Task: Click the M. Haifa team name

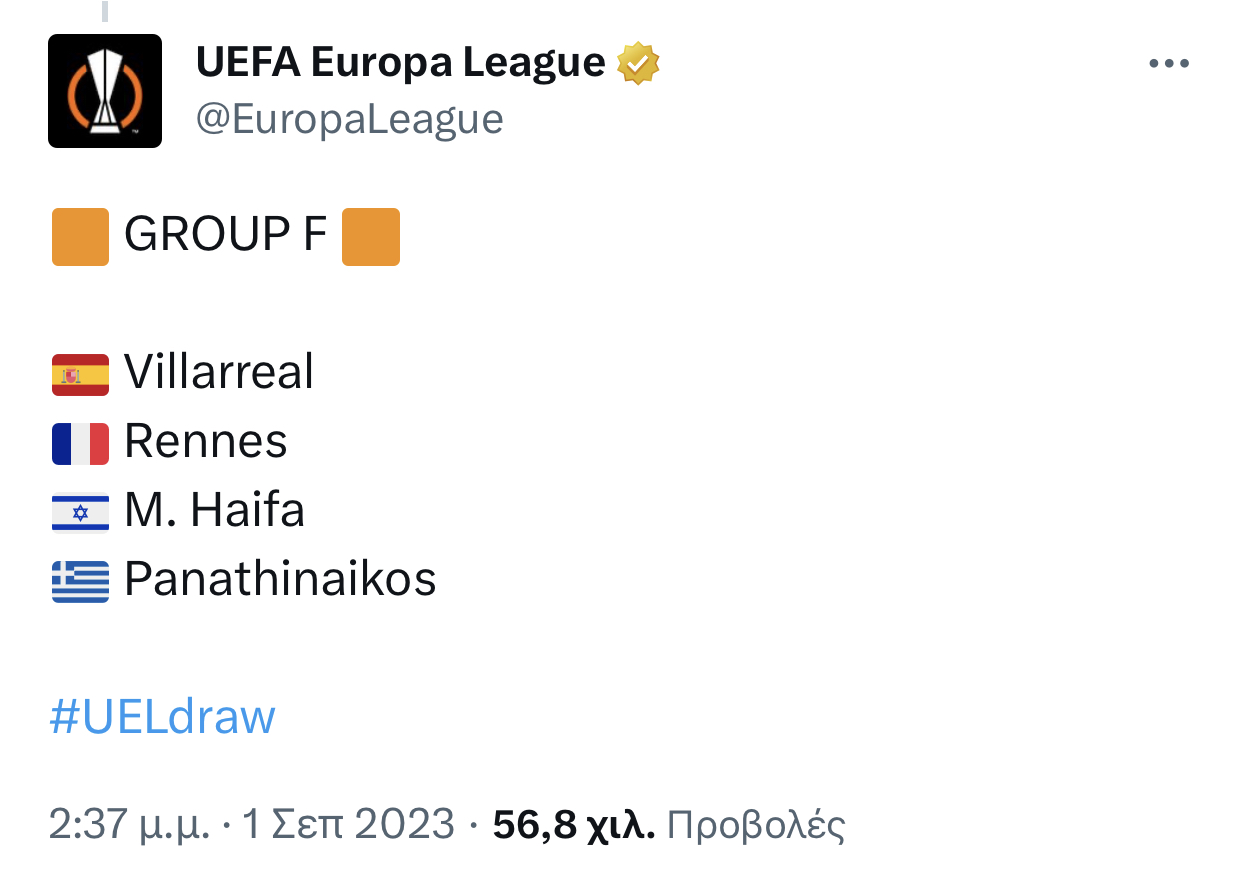Action: [x=214, y=510]
